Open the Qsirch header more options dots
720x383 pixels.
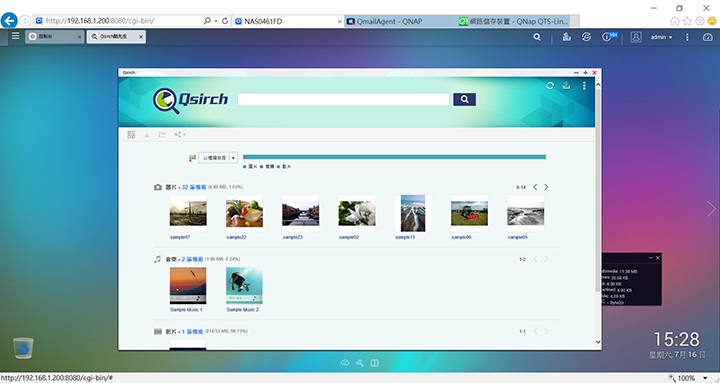[x=584, y=86]
